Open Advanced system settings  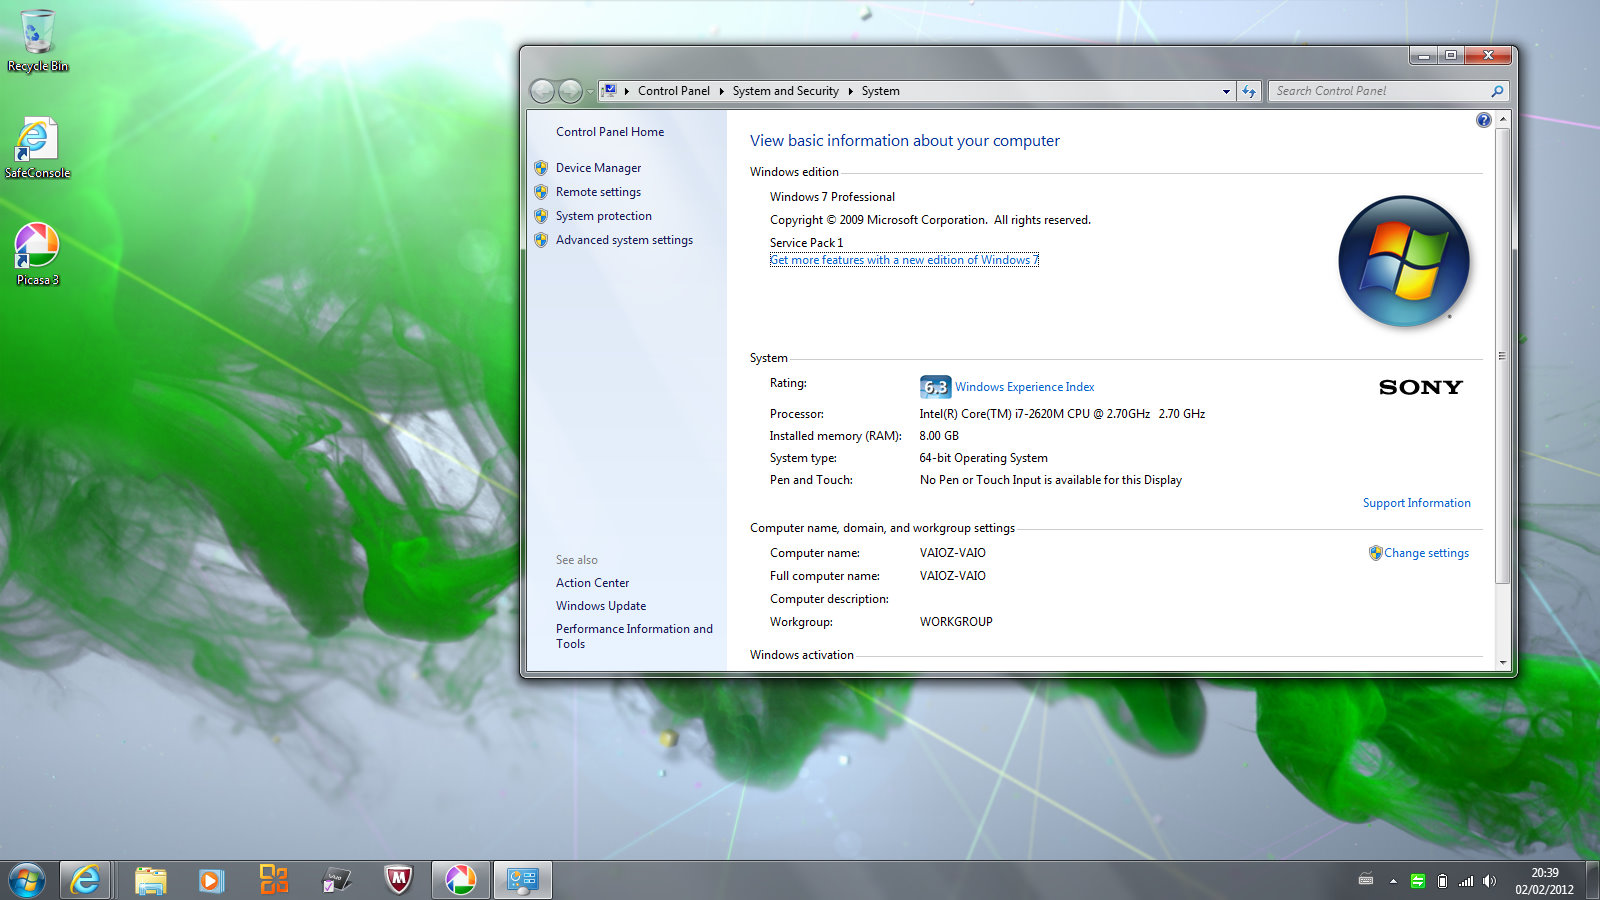click(624, 240)
